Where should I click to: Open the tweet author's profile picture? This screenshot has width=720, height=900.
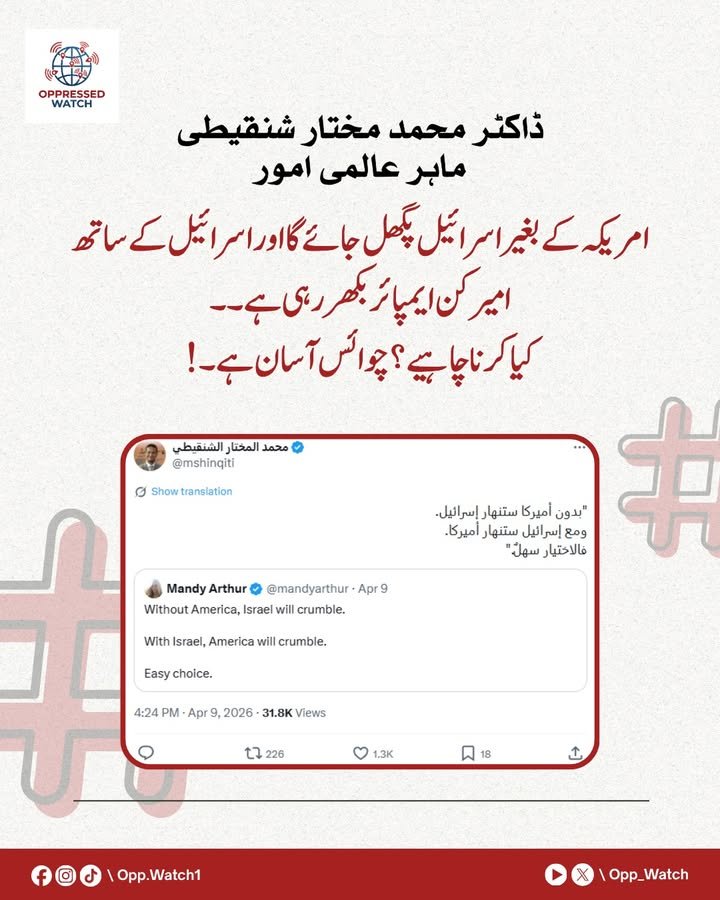(150, 456)
